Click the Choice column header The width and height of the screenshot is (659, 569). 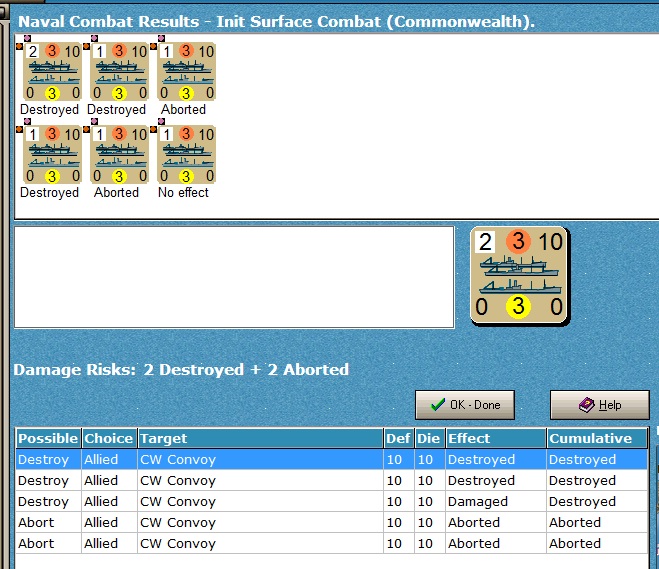click(x=109, y=438)
